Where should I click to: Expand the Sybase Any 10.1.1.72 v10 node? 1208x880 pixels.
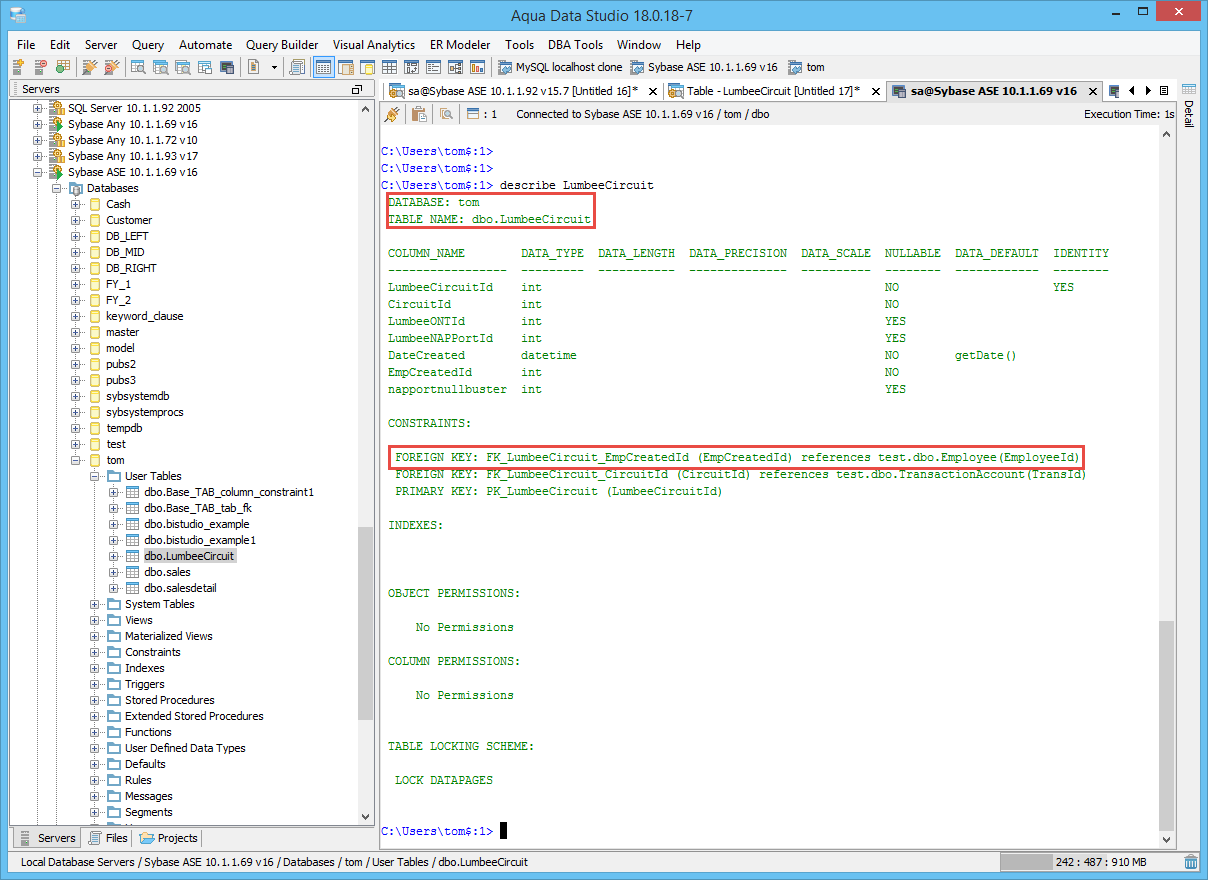click(38, 140)
